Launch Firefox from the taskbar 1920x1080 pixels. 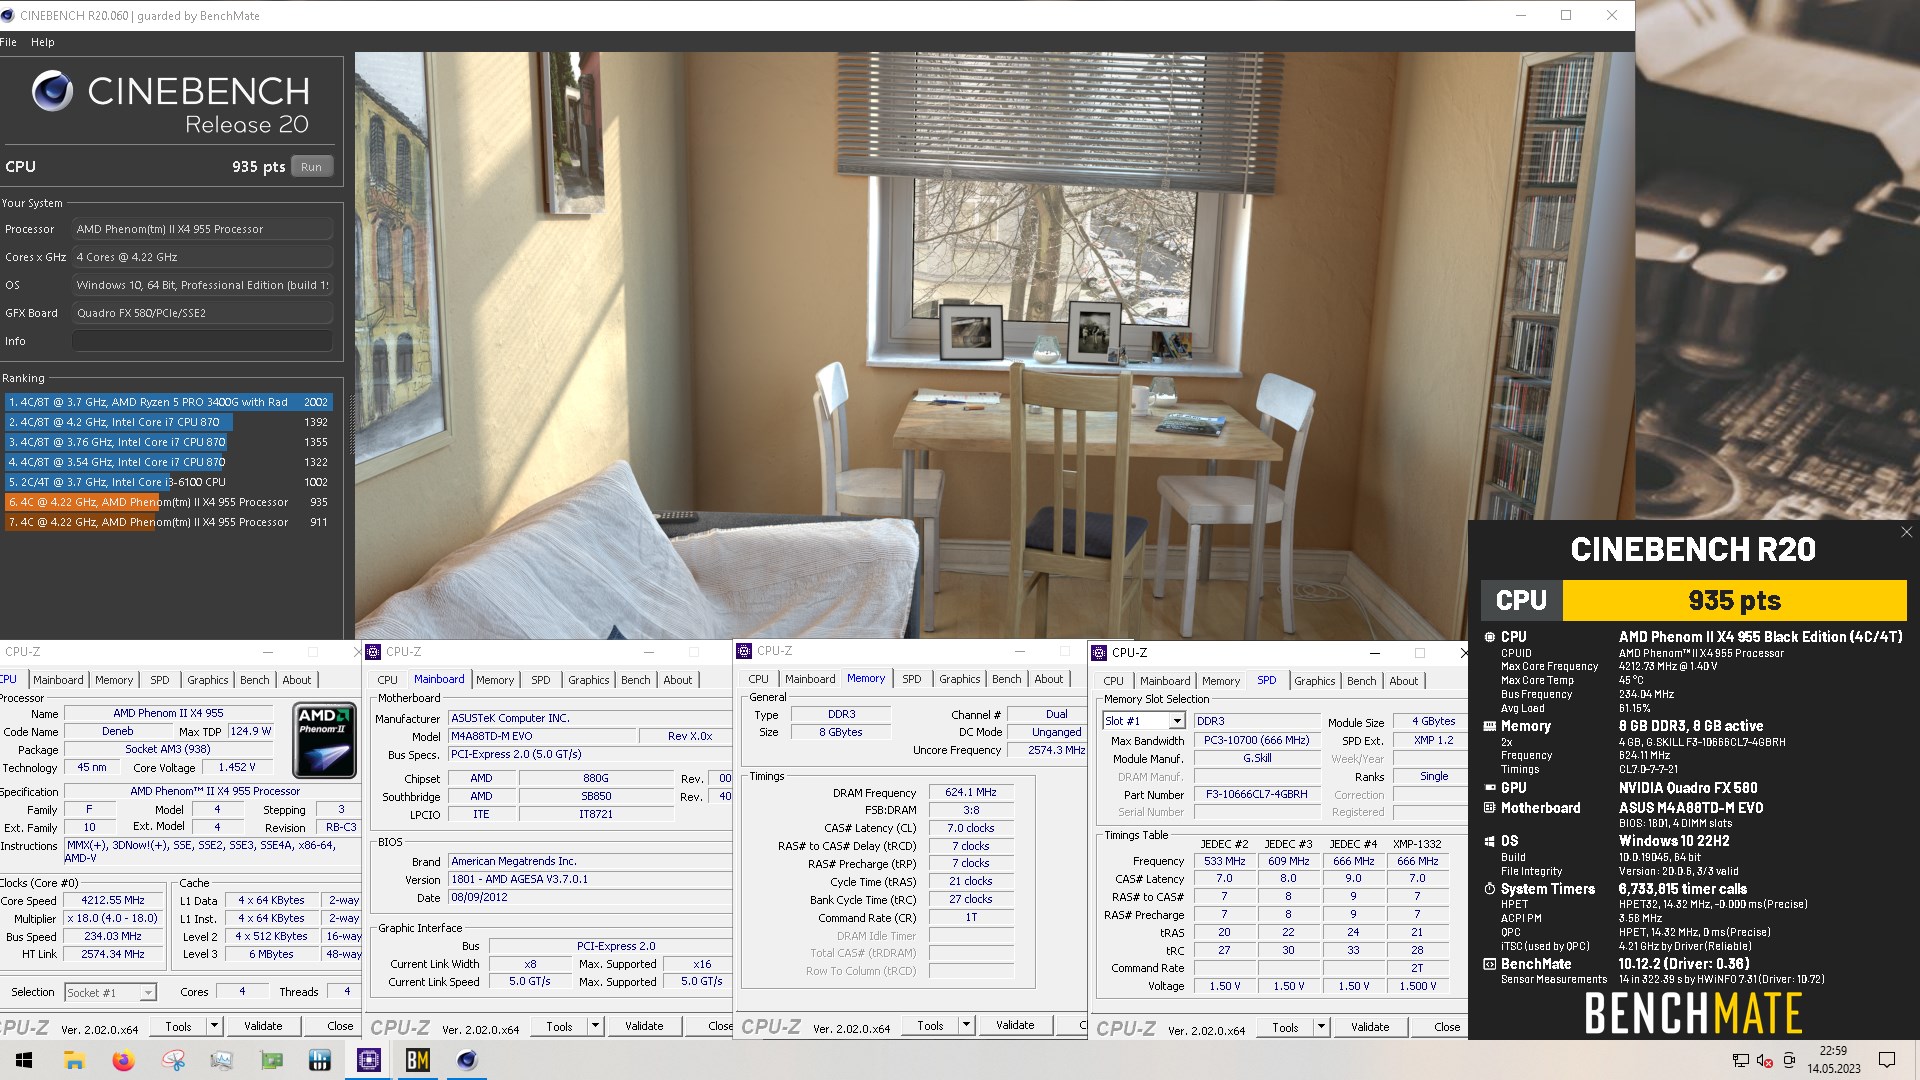tap(123, 1060)
